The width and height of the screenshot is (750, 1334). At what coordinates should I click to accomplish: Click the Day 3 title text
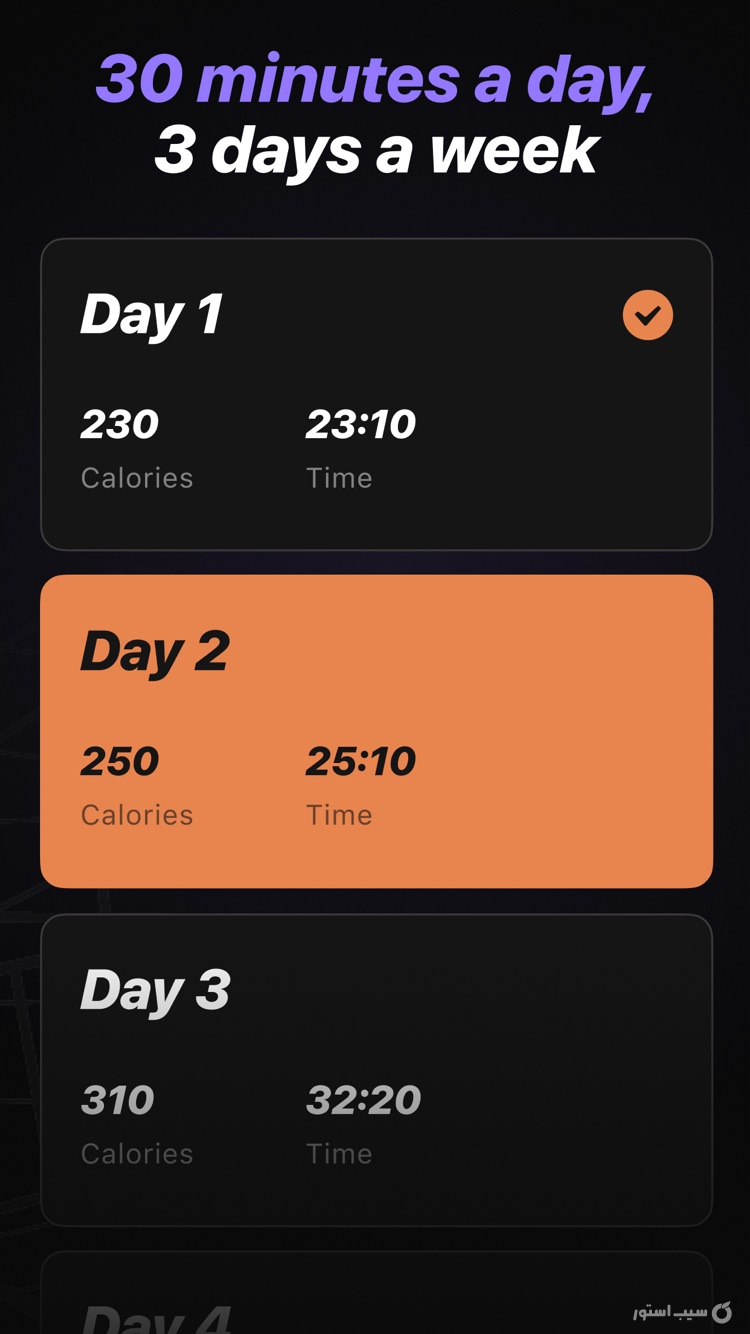click(156, 990)
